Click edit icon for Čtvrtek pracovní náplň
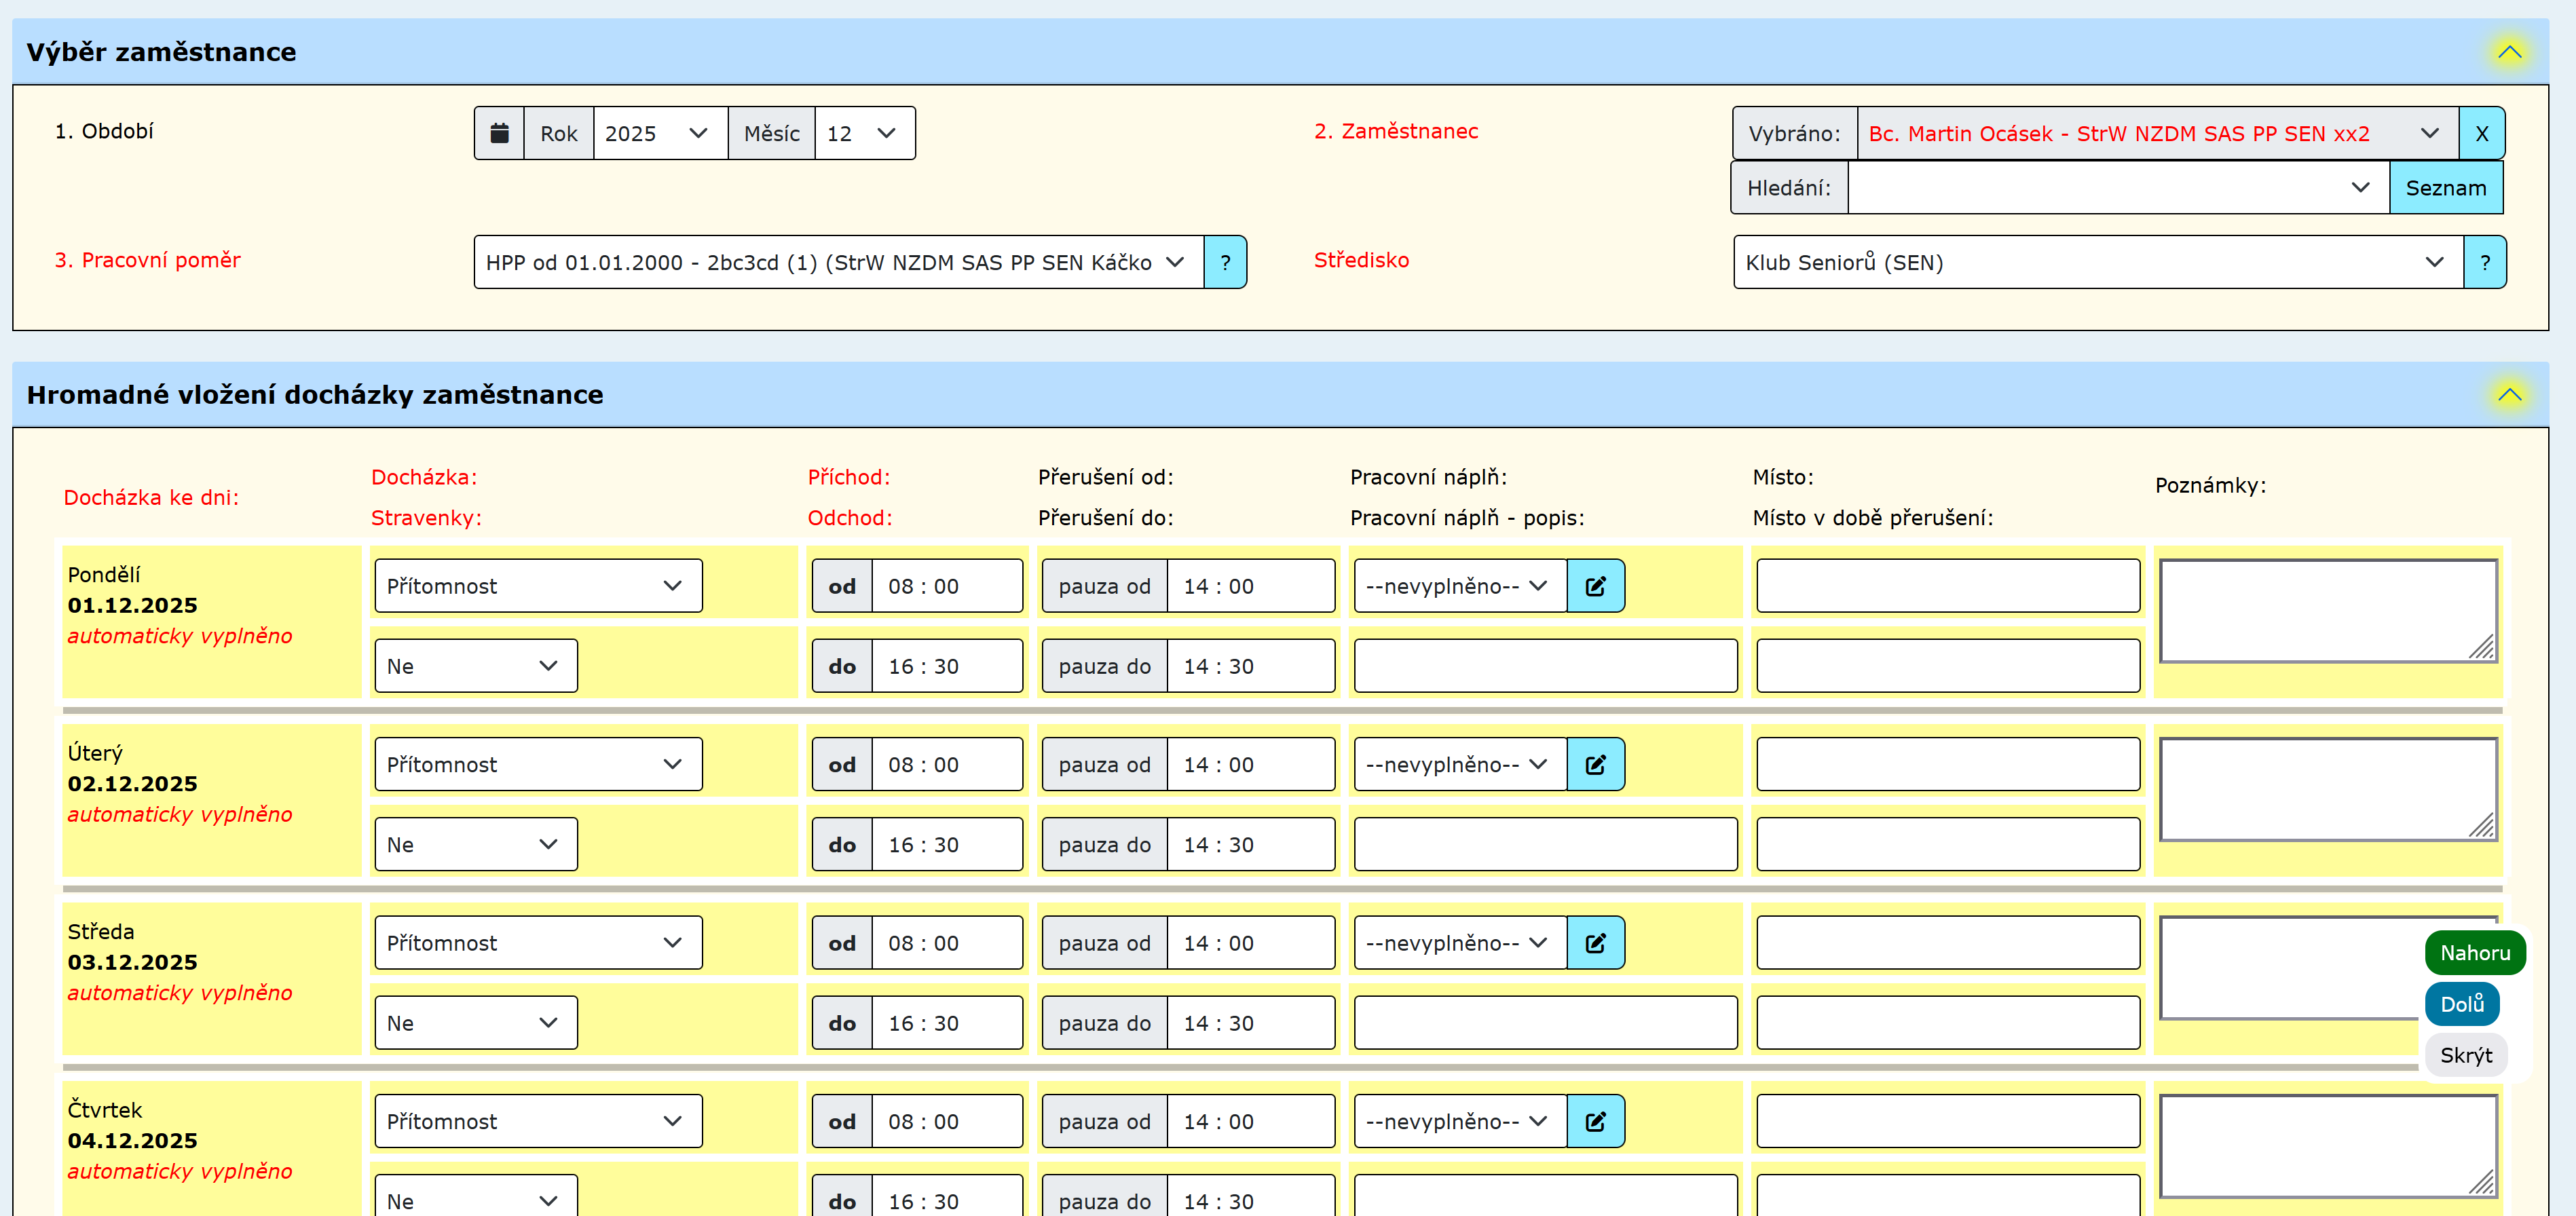 click(1595, 1121)
